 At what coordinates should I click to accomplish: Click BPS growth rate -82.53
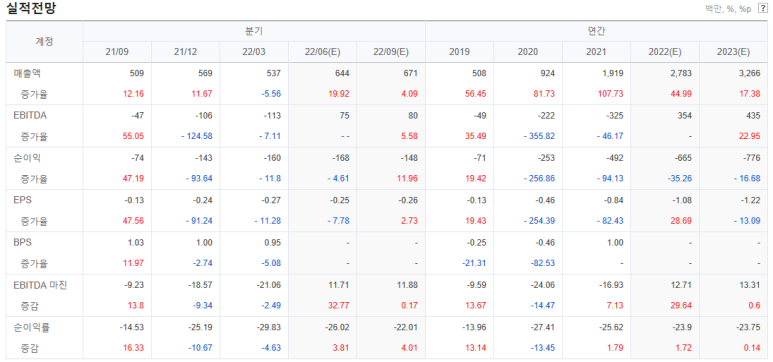543,263
